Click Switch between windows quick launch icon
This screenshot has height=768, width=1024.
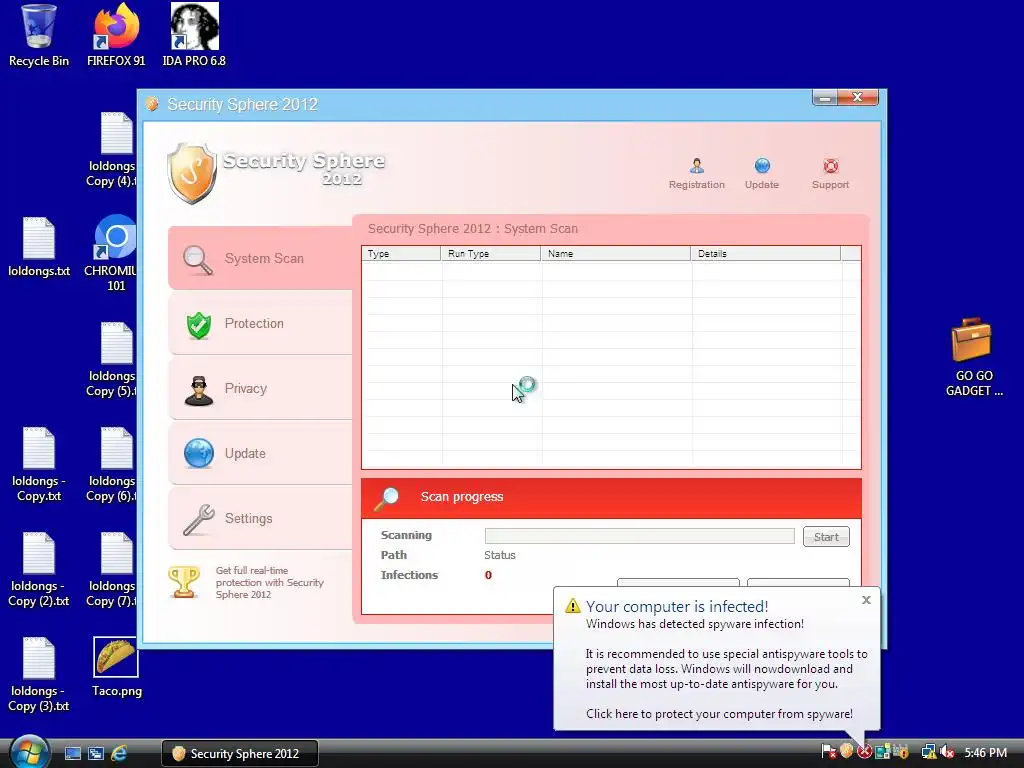pos(96,753)
